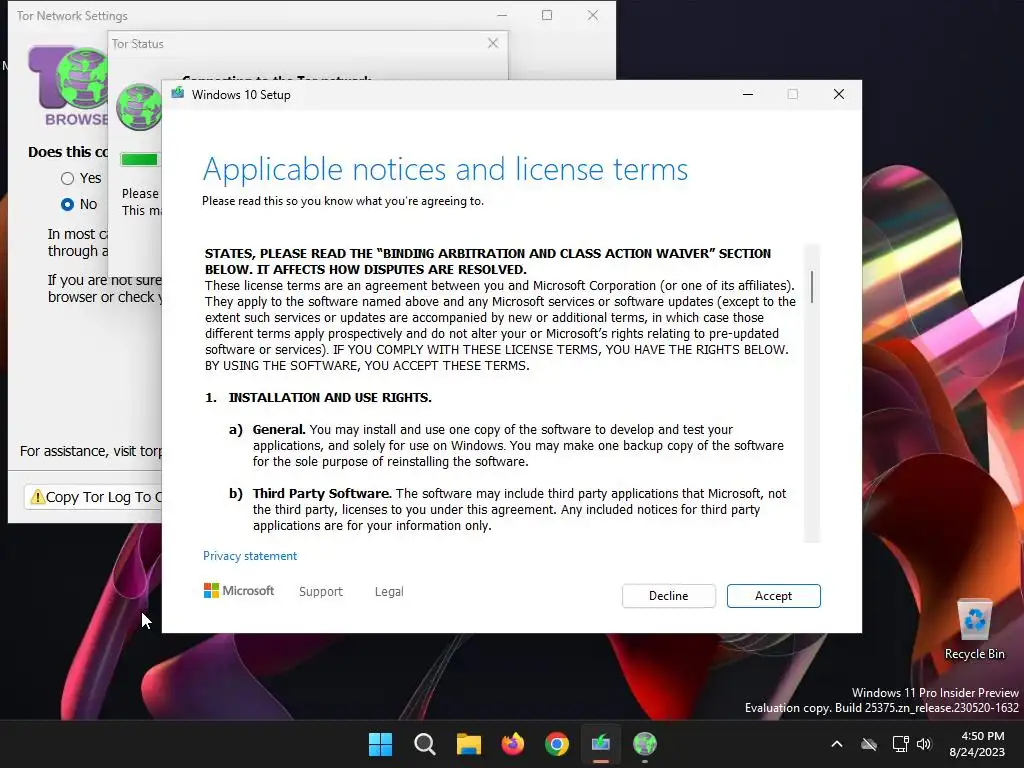1024x768 pixels.
Task: Minimize the Tor Network Settings window
Action: pos(502,16)
